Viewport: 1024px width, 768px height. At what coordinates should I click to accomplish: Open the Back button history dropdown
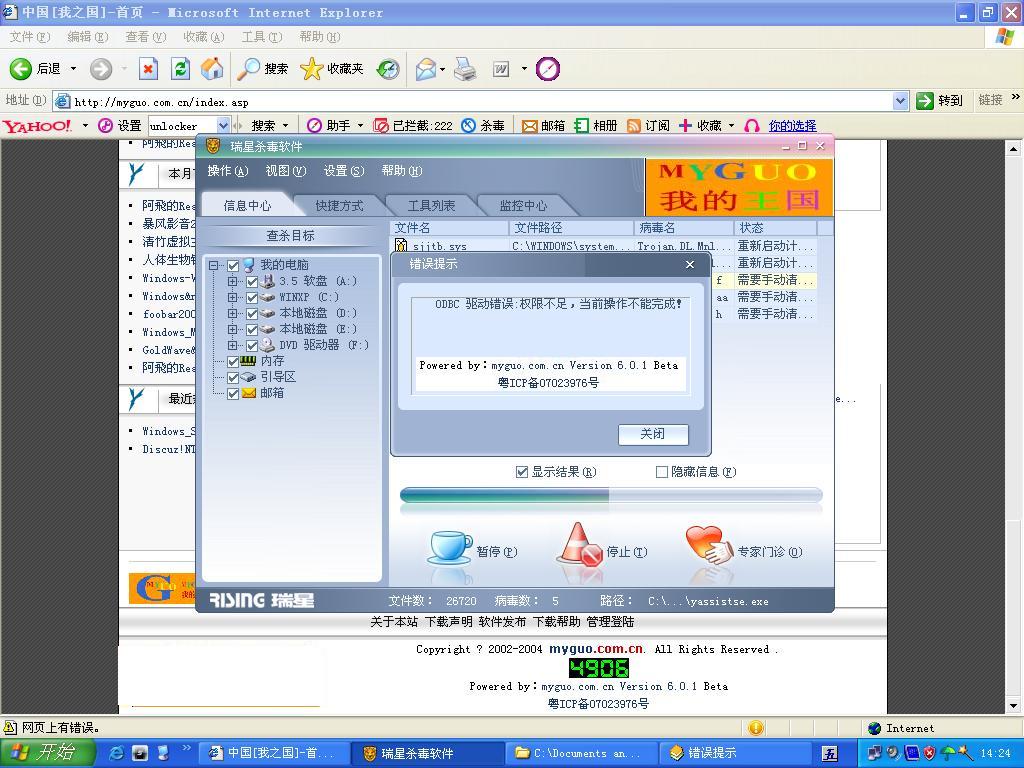point(73,69)
